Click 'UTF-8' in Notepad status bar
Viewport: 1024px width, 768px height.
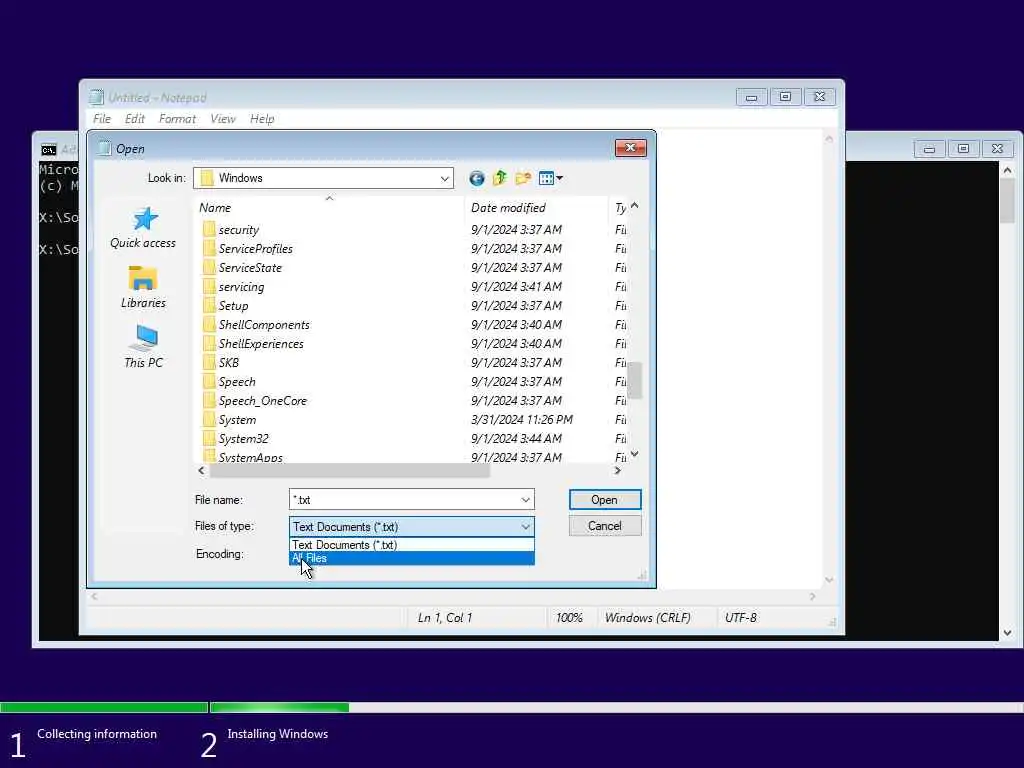tap(741, 618)
